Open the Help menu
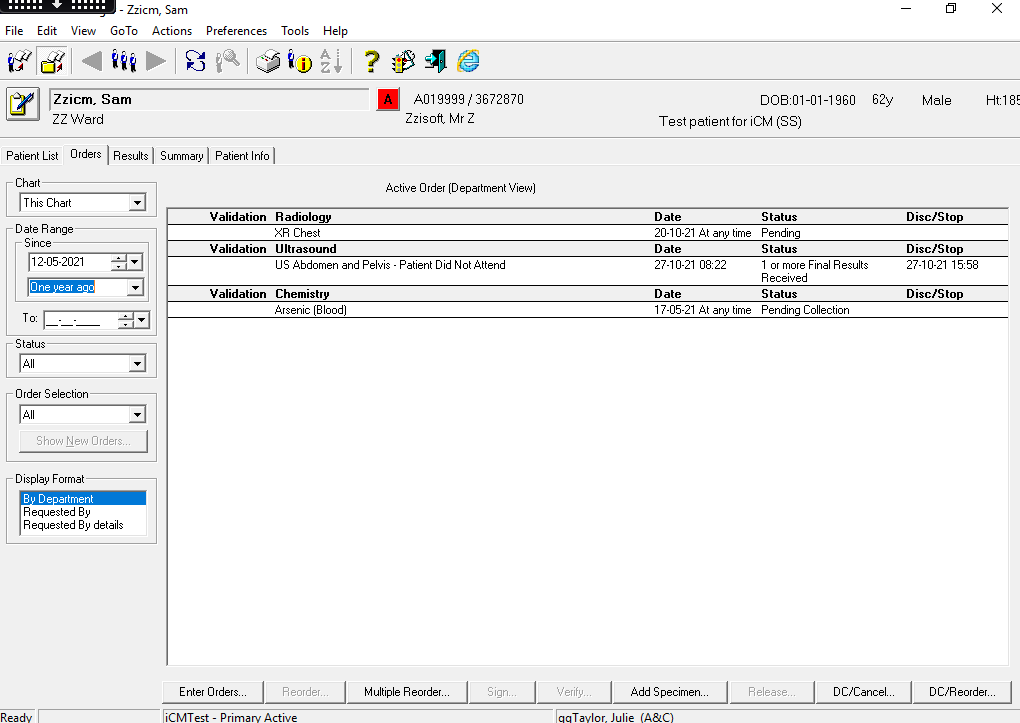This screenshot has height=723, width=1020. [335, 31]
